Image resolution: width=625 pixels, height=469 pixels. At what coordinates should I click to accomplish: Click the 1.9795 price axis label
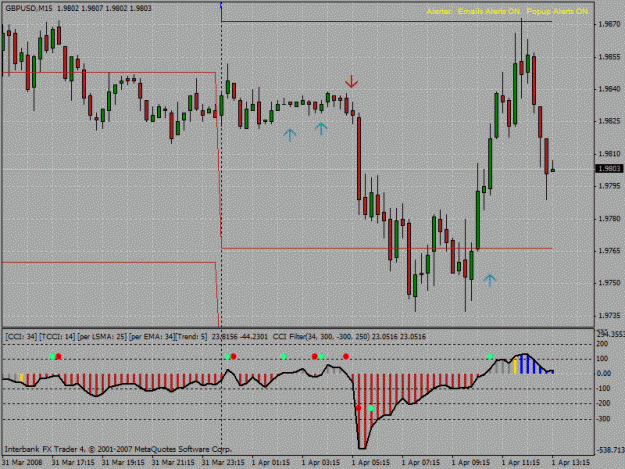(x=610, y=186)
